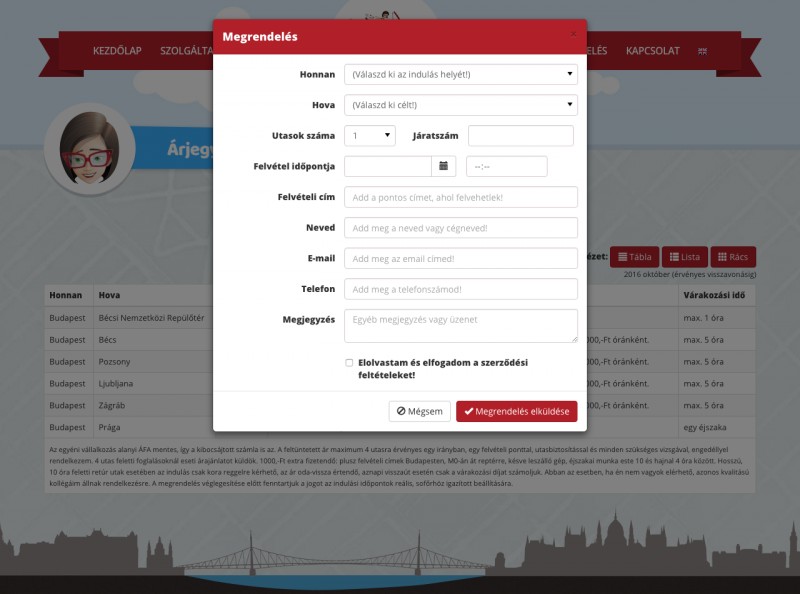Switch to Rács grid view
800x594 pixels.
tap(733, 257)
